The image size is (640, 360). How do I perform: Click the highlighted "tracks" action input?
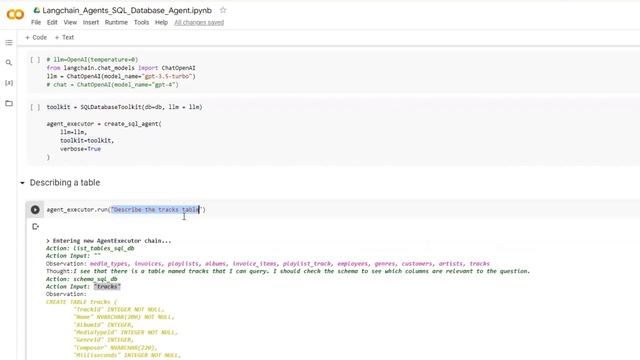(x=107, y=287)
